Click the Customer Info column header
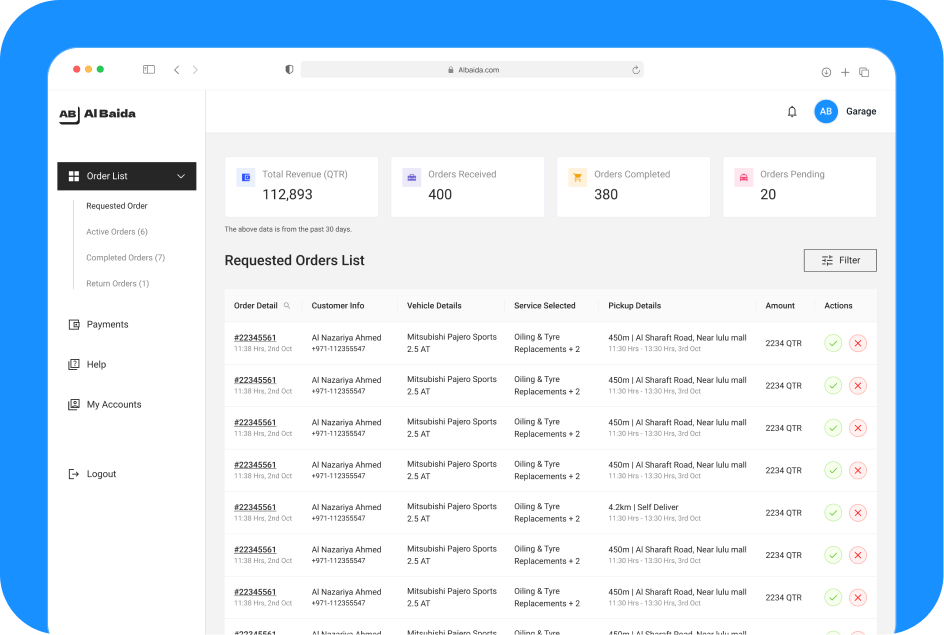 (338, 306)
